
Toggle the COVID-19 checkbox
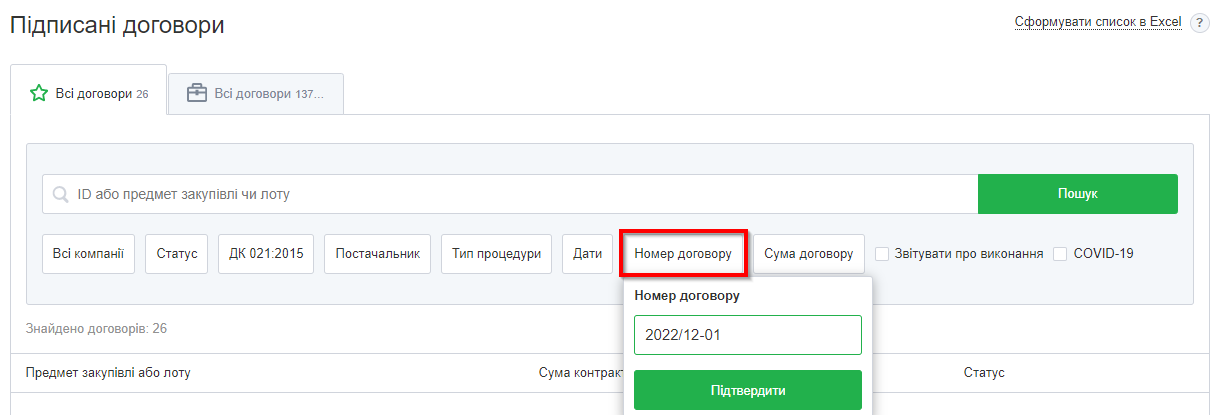[1060, 254]
